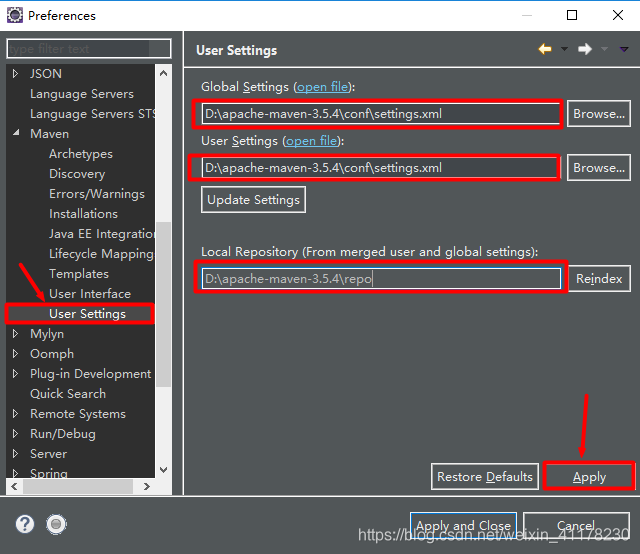Open the back history dropdown arrow

[x=564, y=49]
